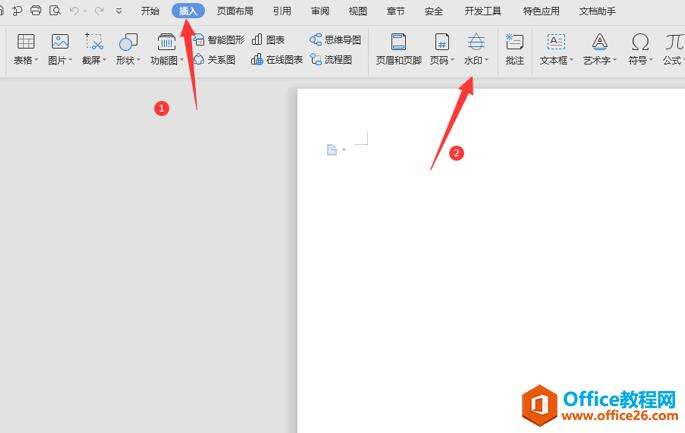
Task: Select the highlighted 插入 tab
Action: click(x=188, y=11)
